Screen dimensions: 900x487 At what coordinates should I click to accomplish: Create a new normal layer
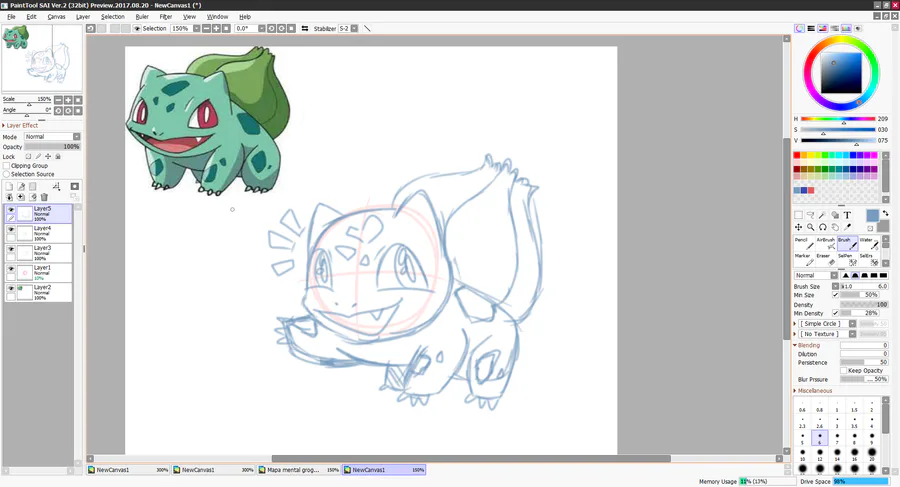pos(9,187)
